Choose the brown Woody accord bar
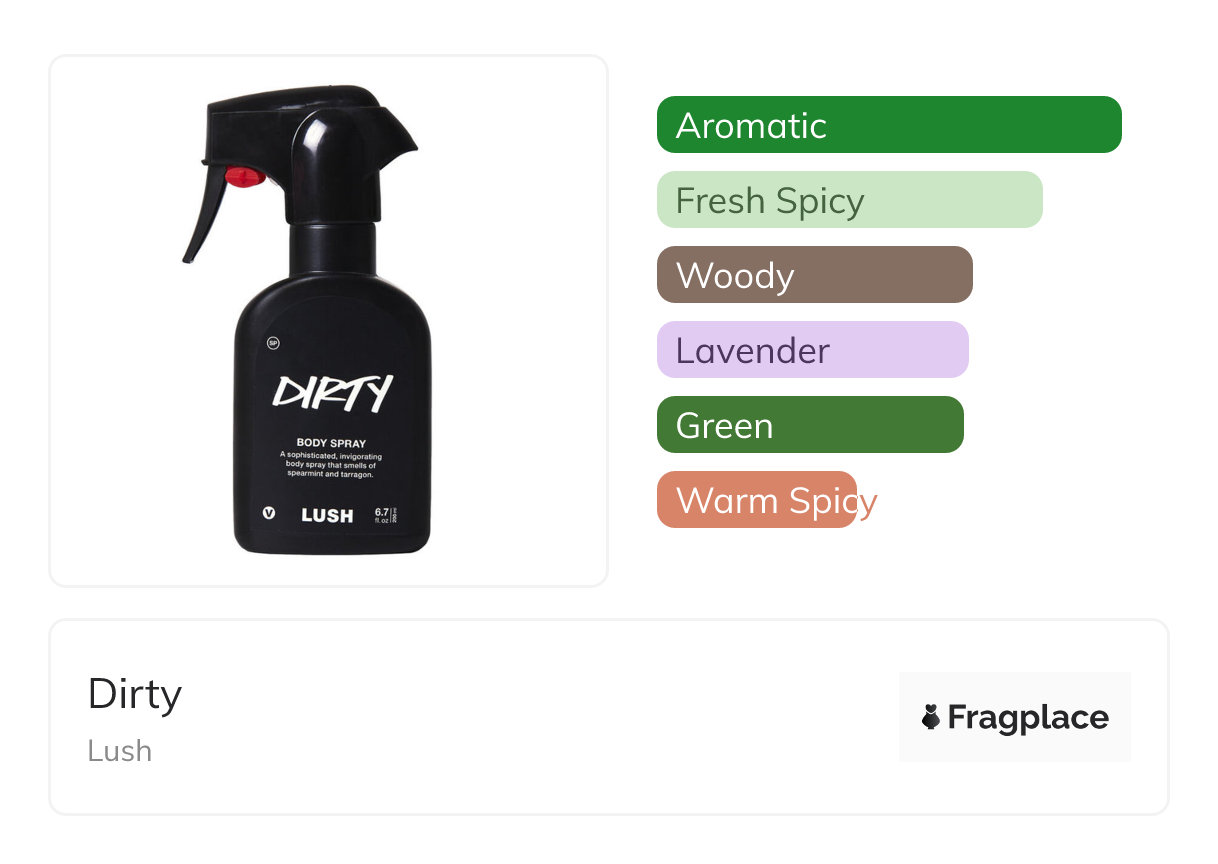 pyautogui.click(x=815, y=275)
